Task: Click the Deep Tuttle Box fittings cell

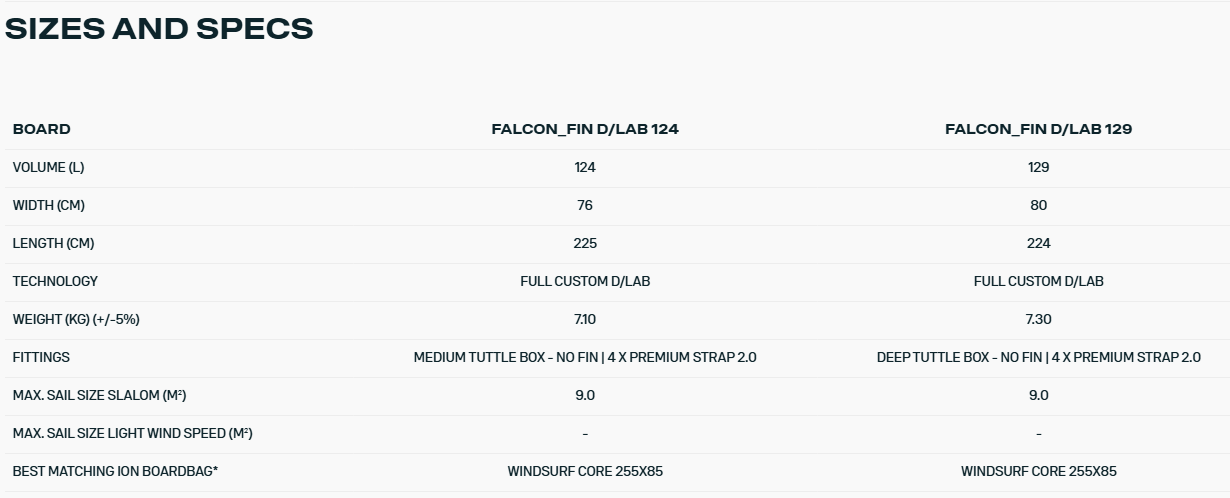Action: point(1038,357)
